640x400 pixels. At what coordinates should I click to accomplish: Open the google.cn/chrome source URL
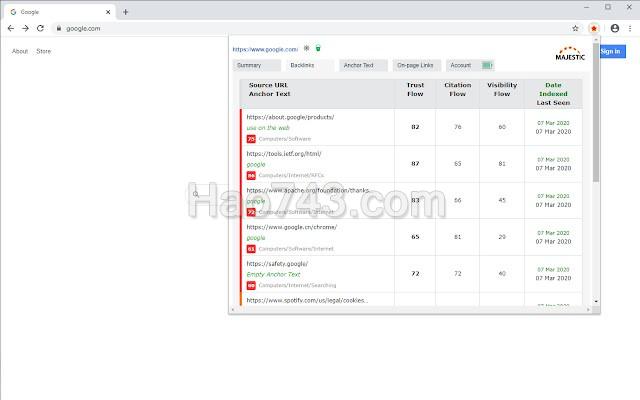(292, 227)
